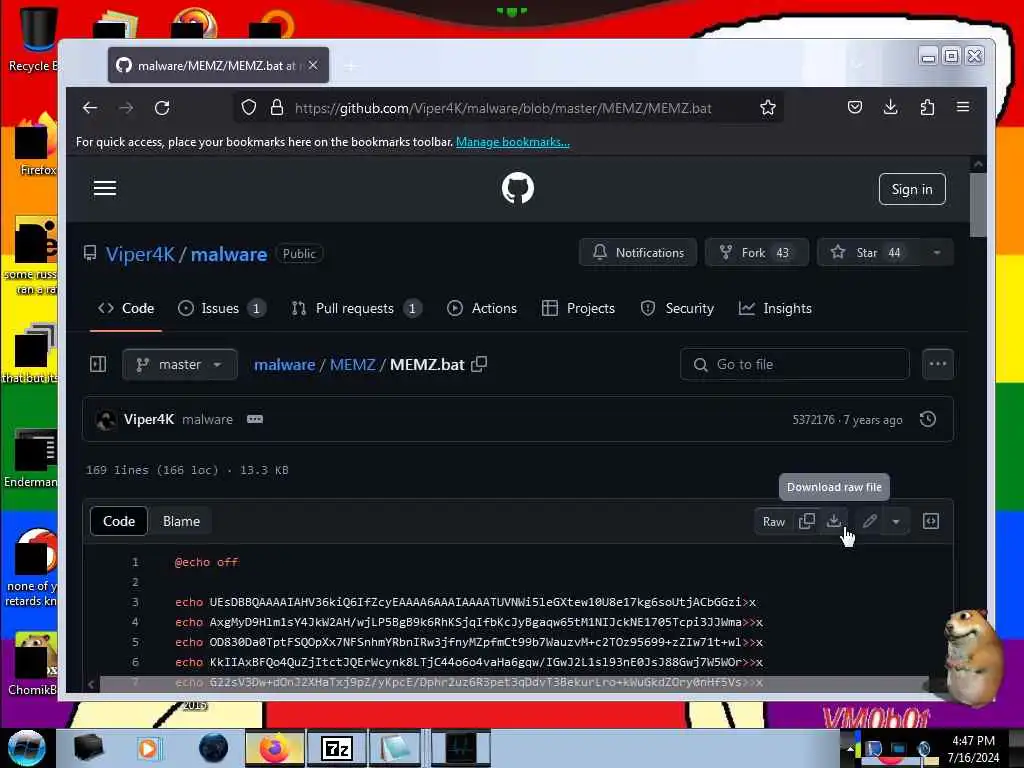The height and width of the screenshot is (768, 1024).
Task: Switch to the Blame view toggle
Action: [182, 521]
